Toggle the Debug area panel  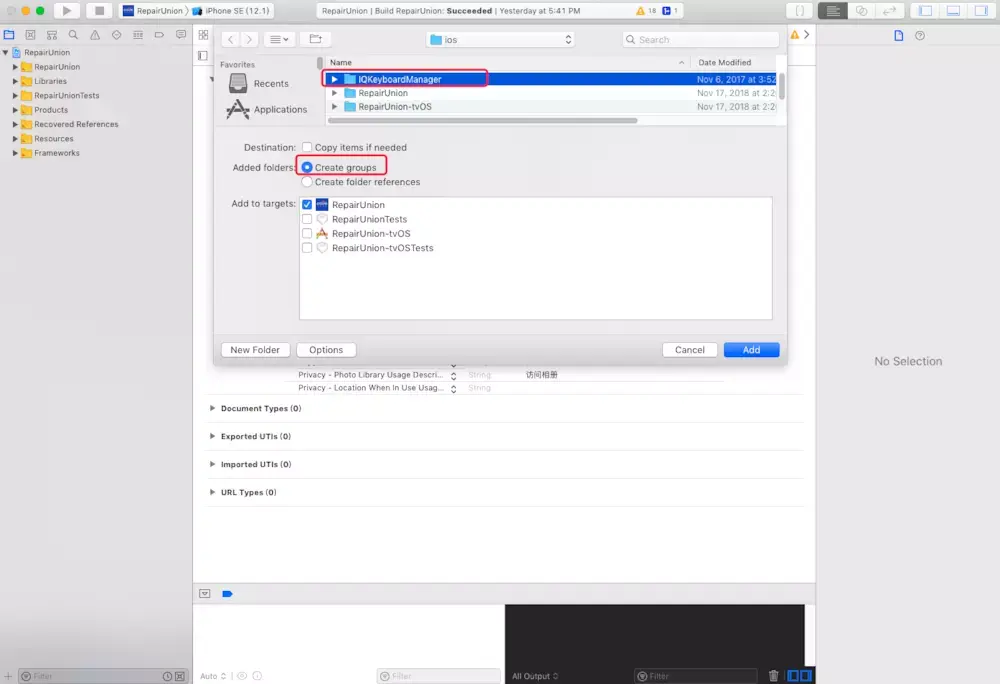click(x=953, y=11)
